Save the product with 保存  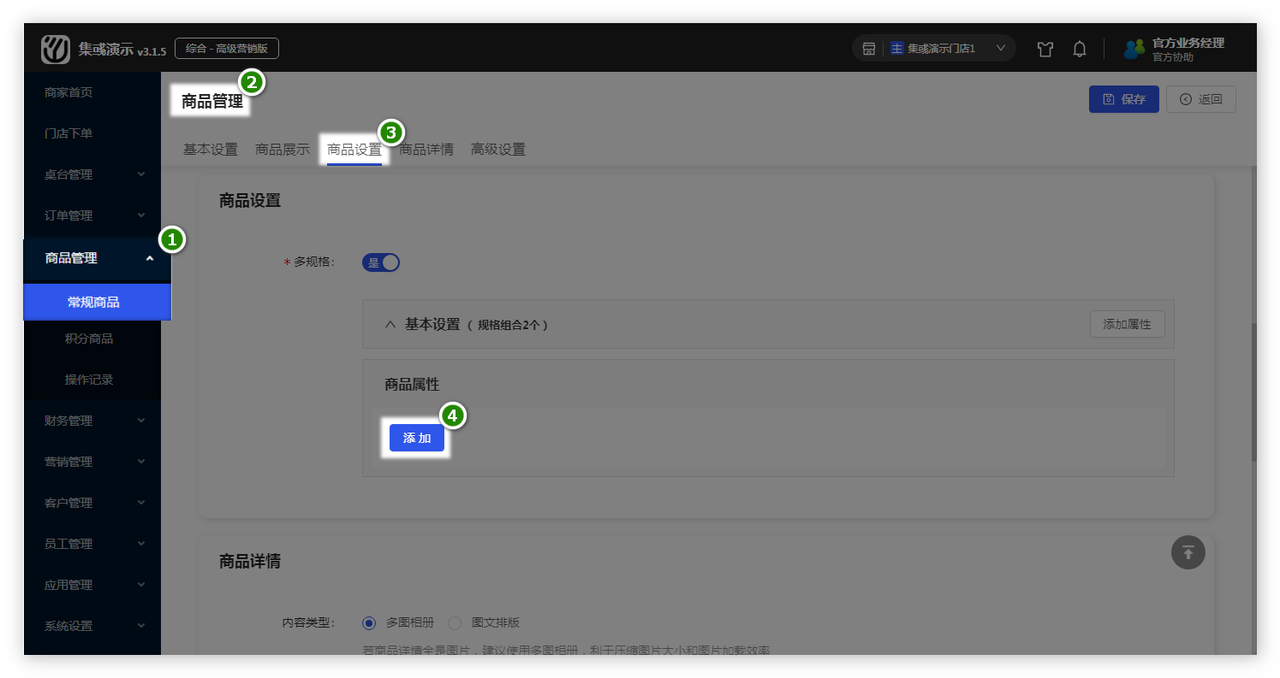1124,99
